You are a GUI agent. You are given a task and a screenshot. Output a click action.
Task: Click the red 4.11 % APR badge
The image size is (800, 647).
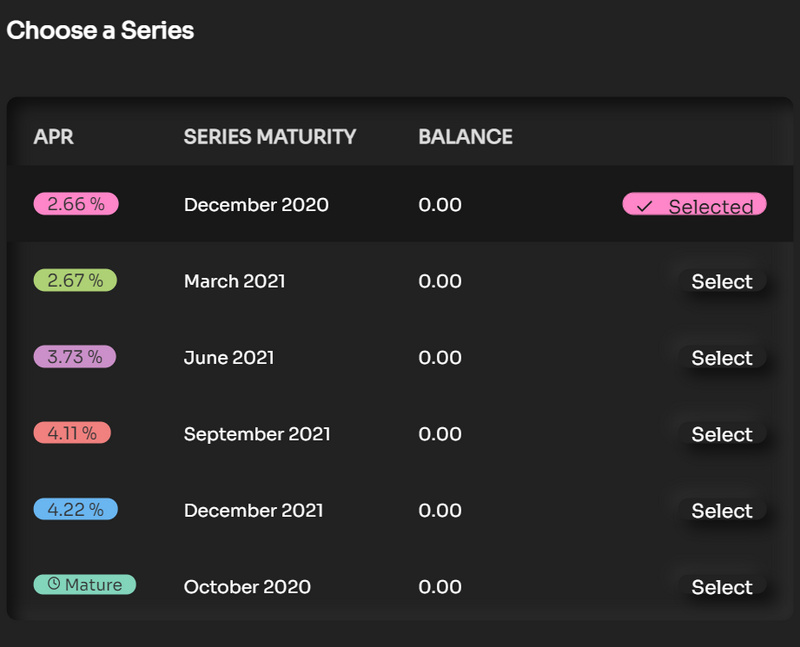(x=72, y=433)
